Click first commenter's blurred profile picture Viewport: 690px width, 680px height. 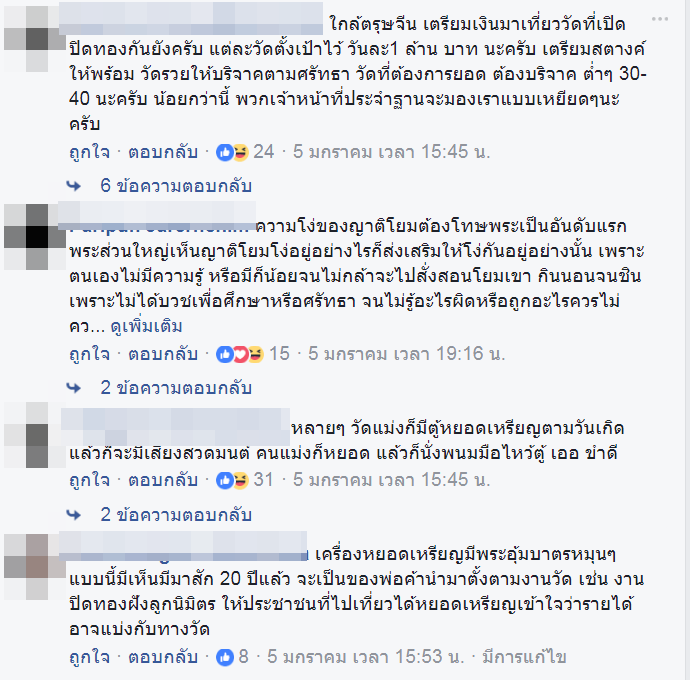click(x=35, y=39)
